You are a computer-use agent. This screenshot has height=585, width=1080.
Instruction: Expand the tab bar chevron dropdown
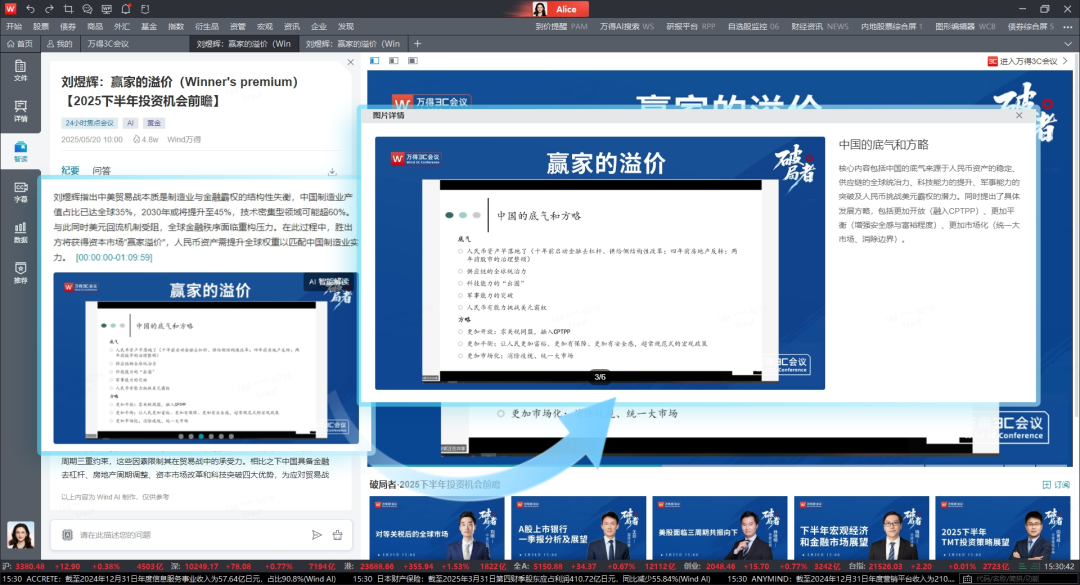[x=1068, y=43]
